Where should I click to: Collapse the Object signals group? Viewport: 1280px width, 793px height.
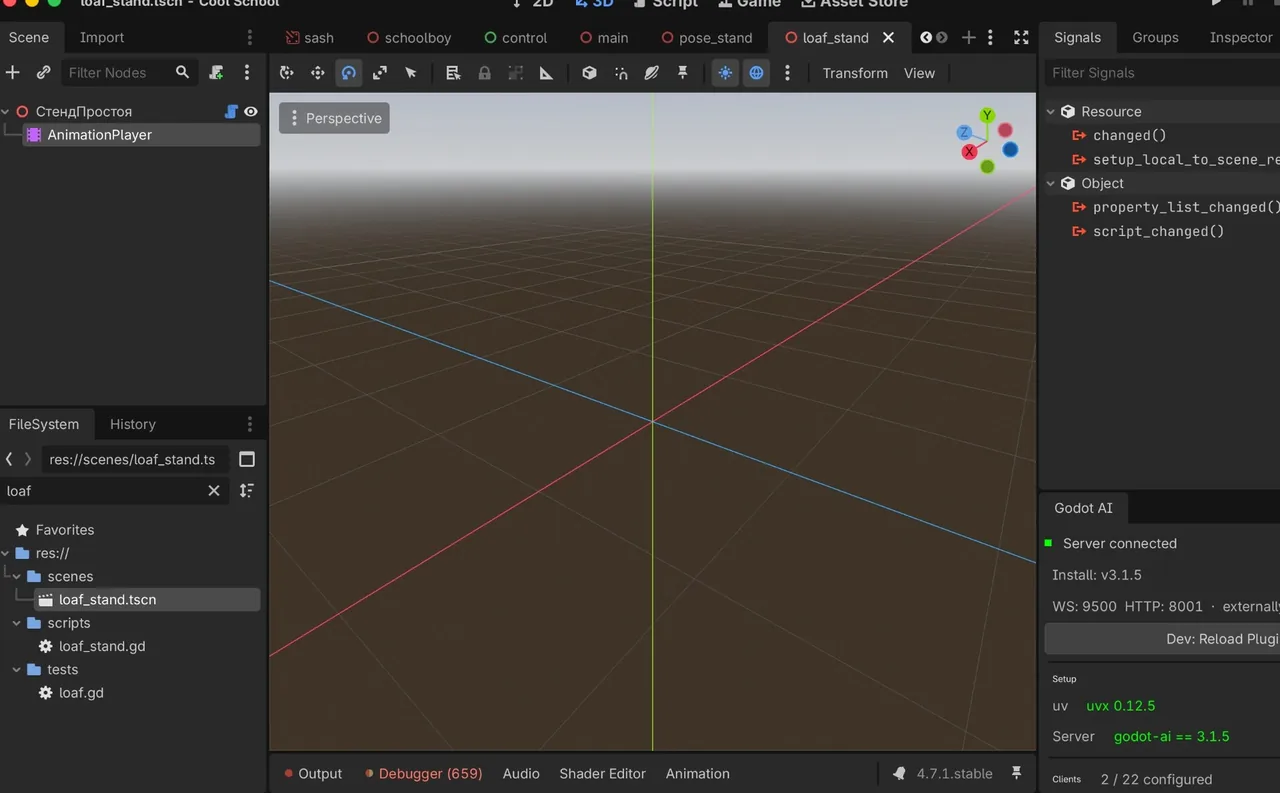click(1051, 184)
